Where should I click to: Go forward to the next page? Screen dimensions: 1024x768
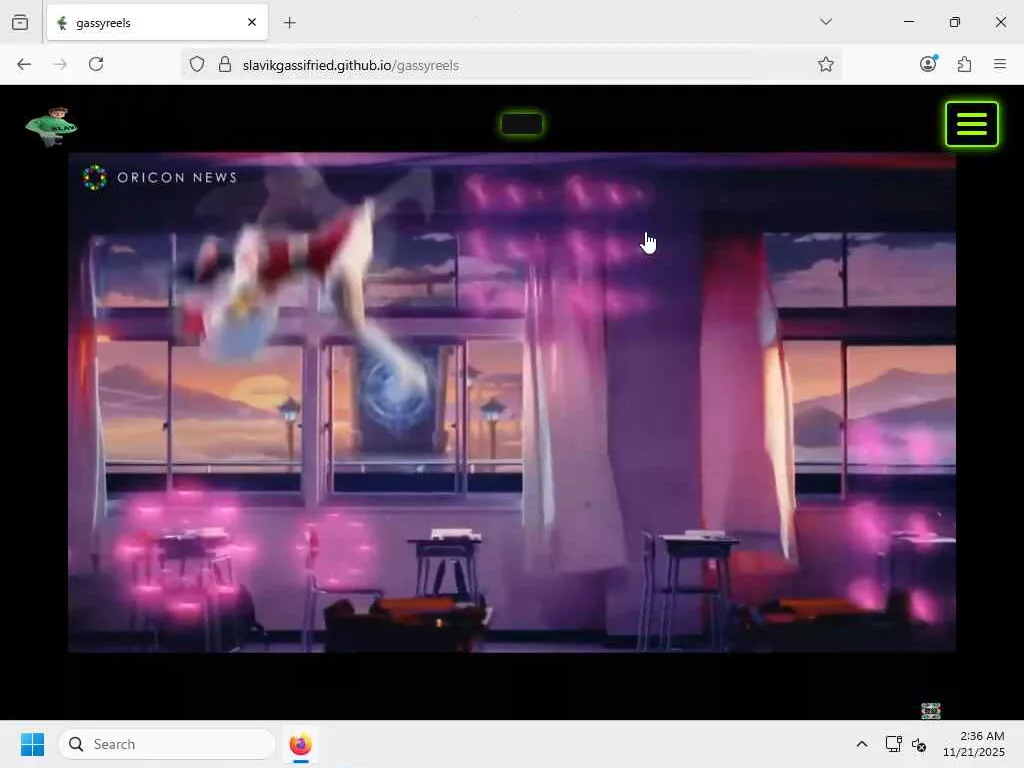(60, 64)
